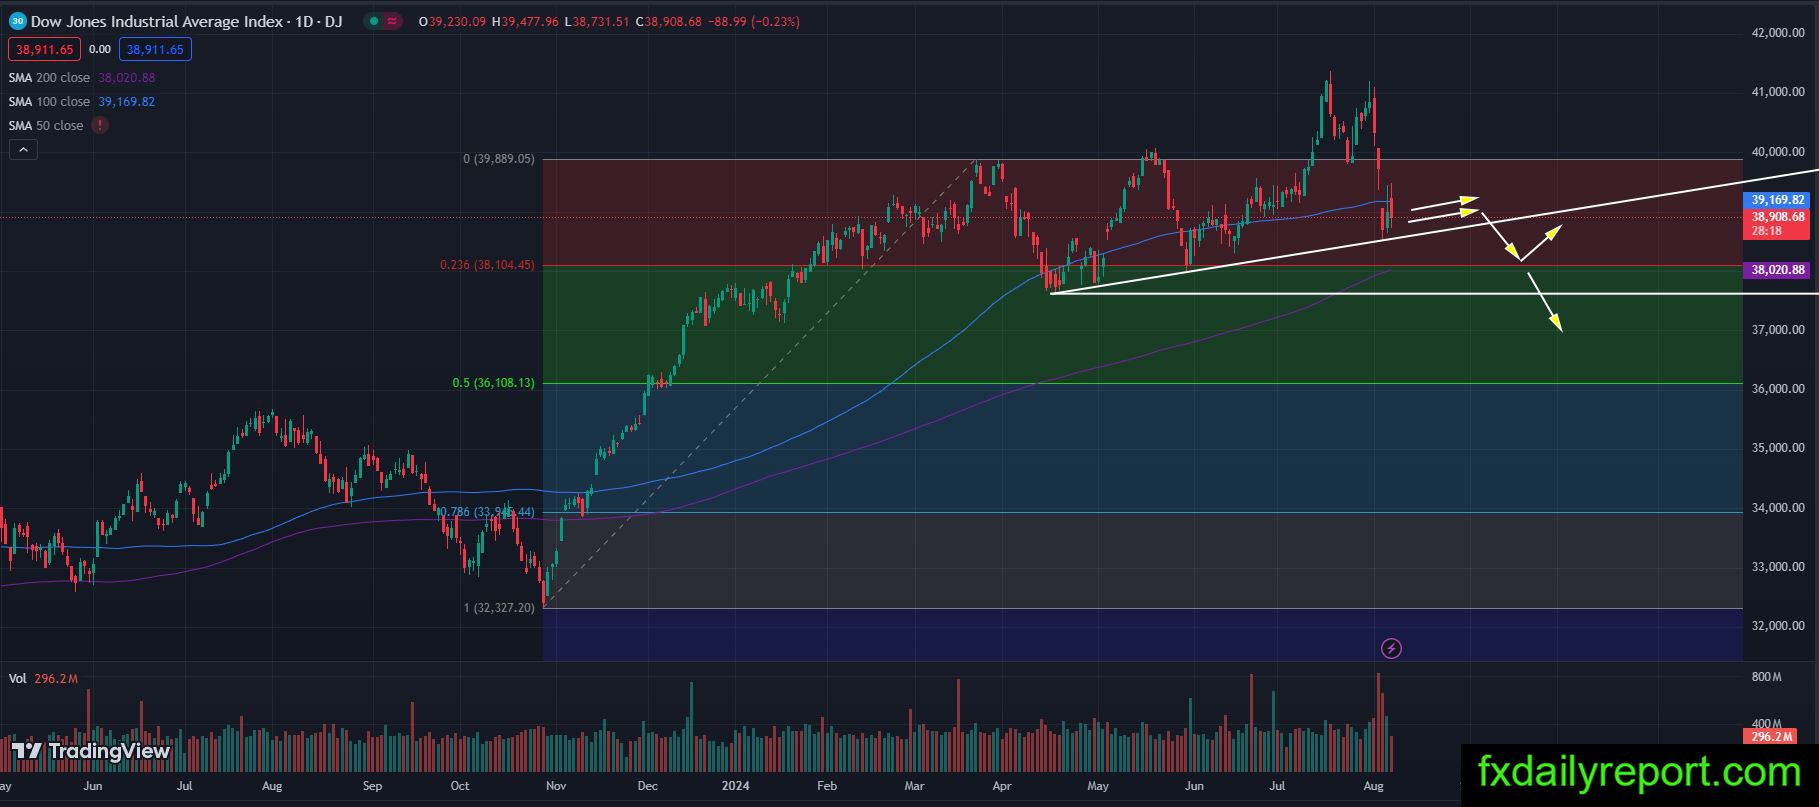Click the Sep label on the time axis

point(372,786)
